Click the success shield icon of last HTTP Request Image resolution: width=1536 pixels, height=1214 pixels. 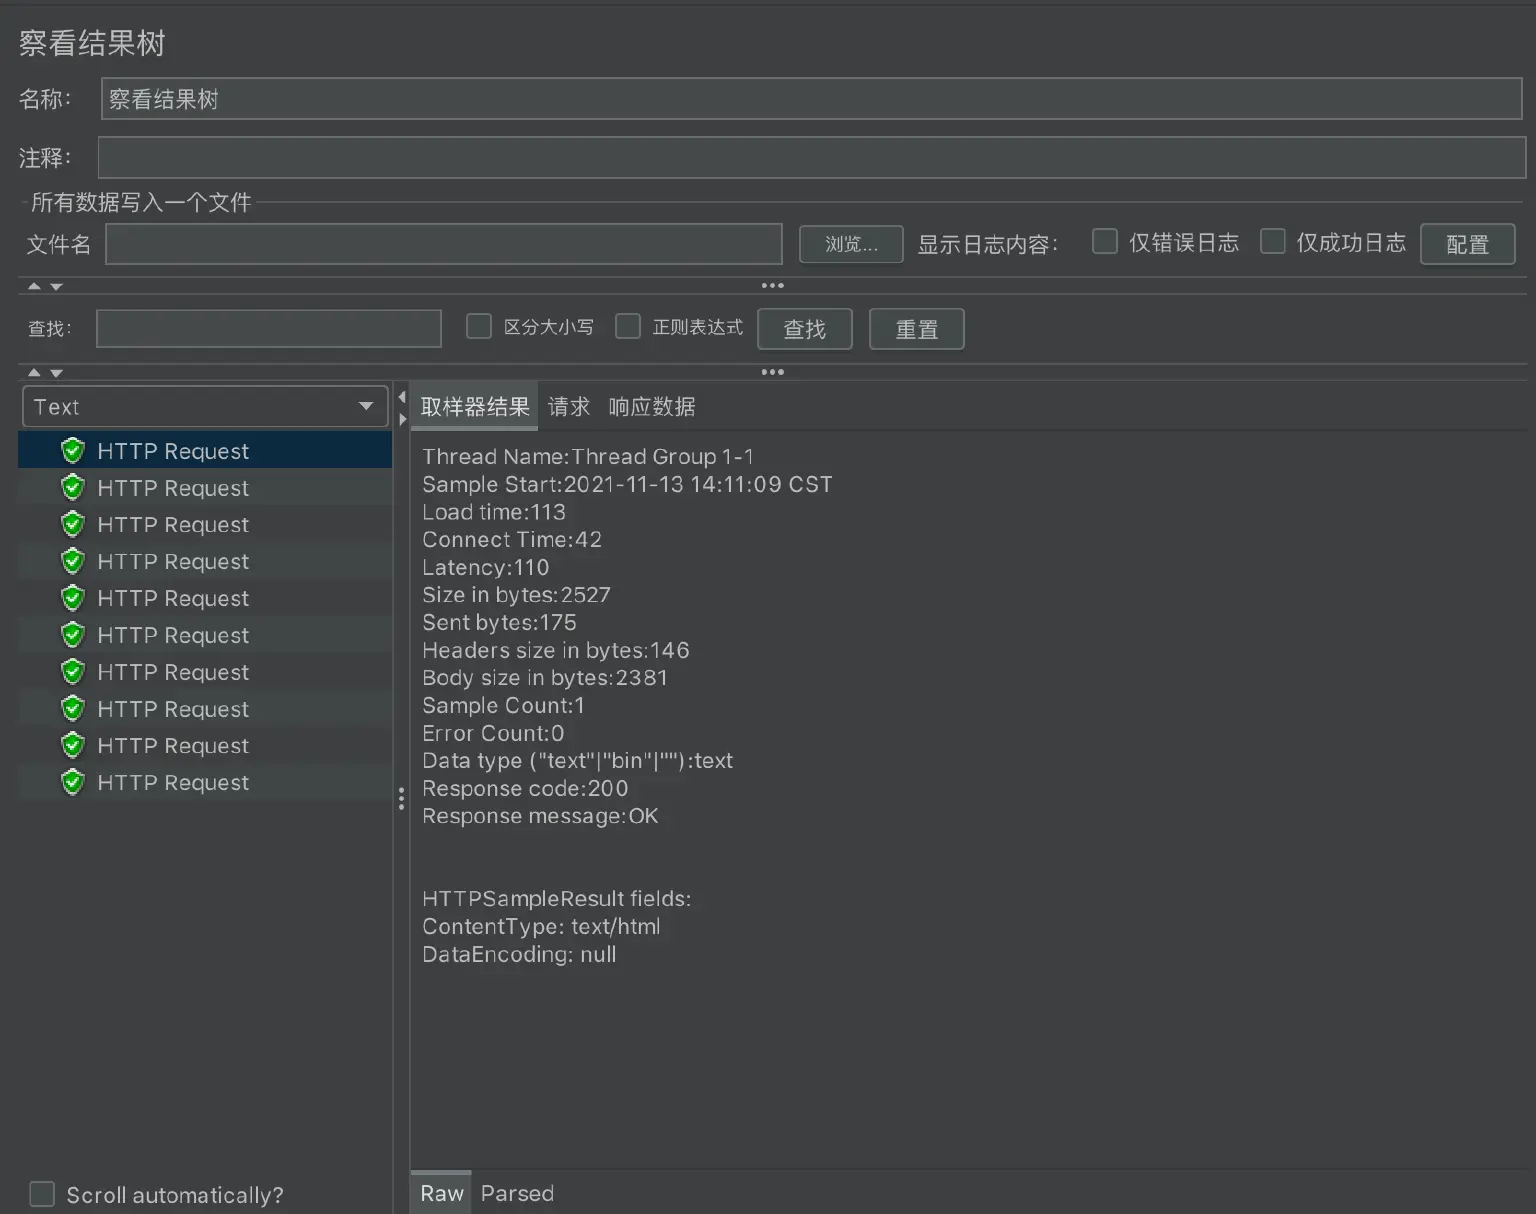pos(72,782)
